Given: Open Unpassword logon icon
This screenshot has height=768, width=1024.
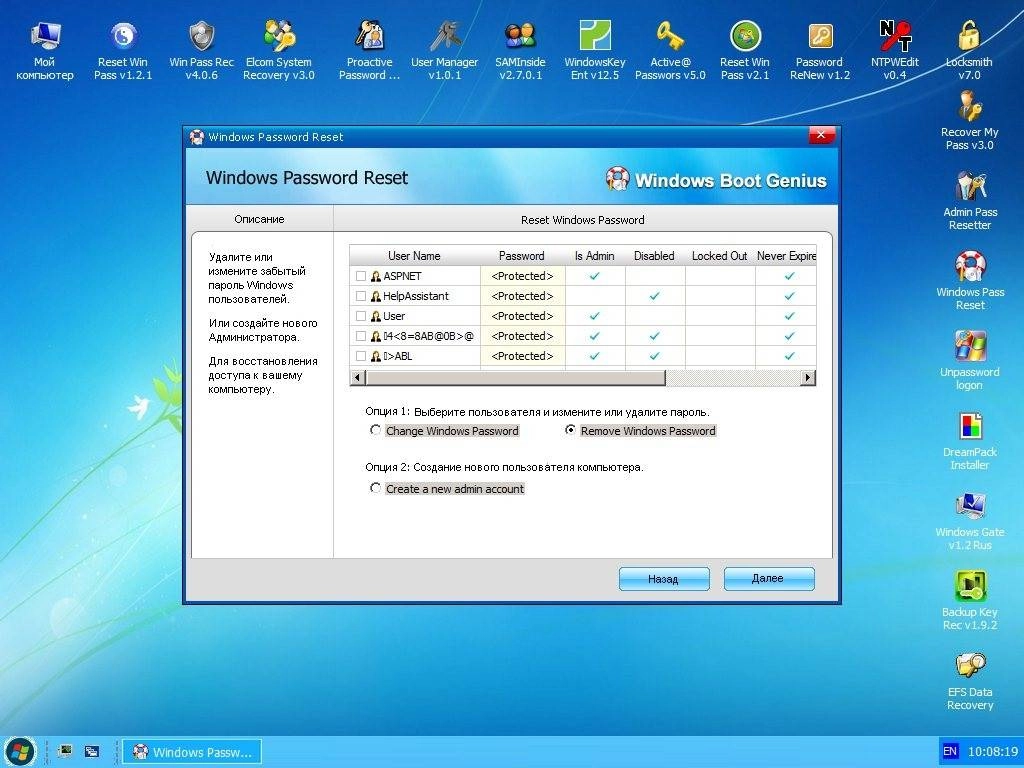Looking at the screenshot, I should (x=970, y=360).
